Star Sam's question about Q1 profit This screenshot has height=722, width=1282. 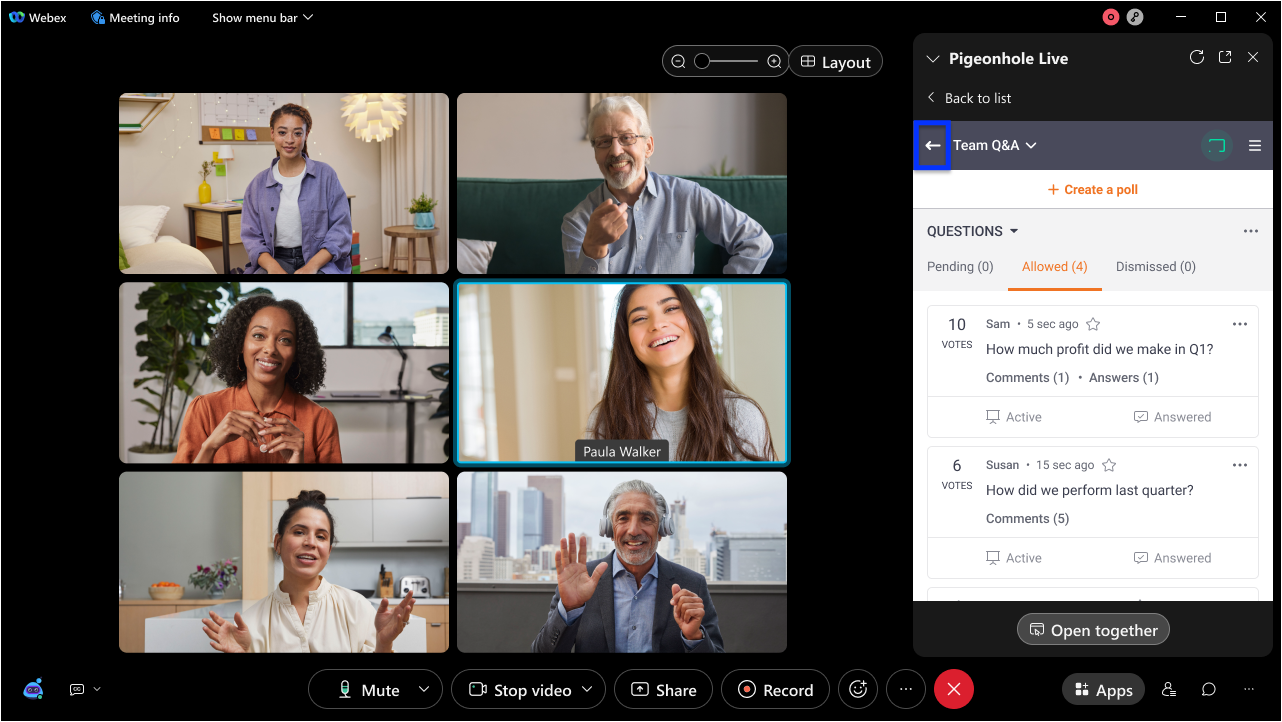[x=1093, y=324]
